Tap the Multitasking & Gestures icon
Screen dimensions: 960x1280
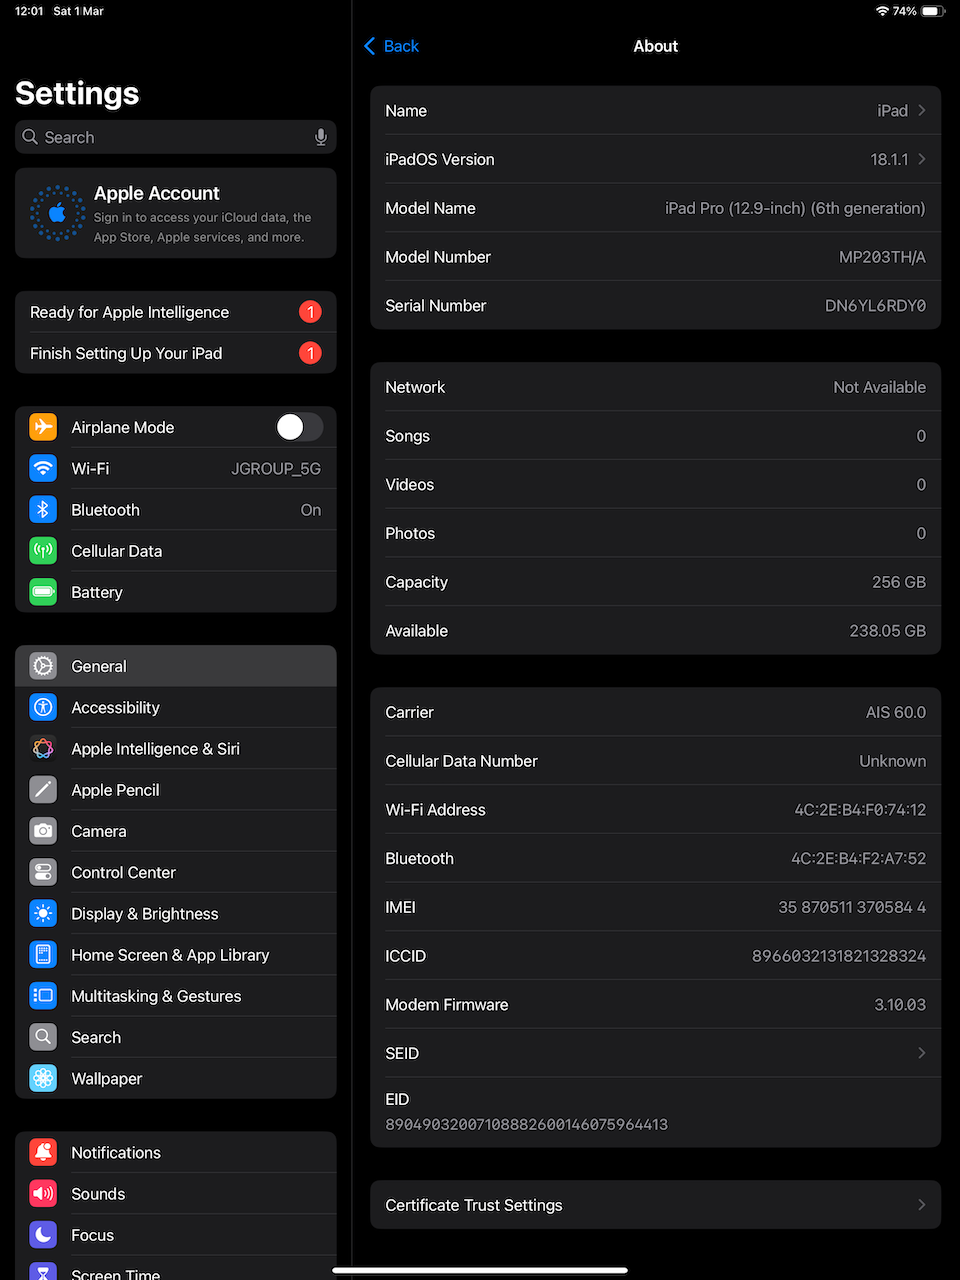[x=43, y=996]
